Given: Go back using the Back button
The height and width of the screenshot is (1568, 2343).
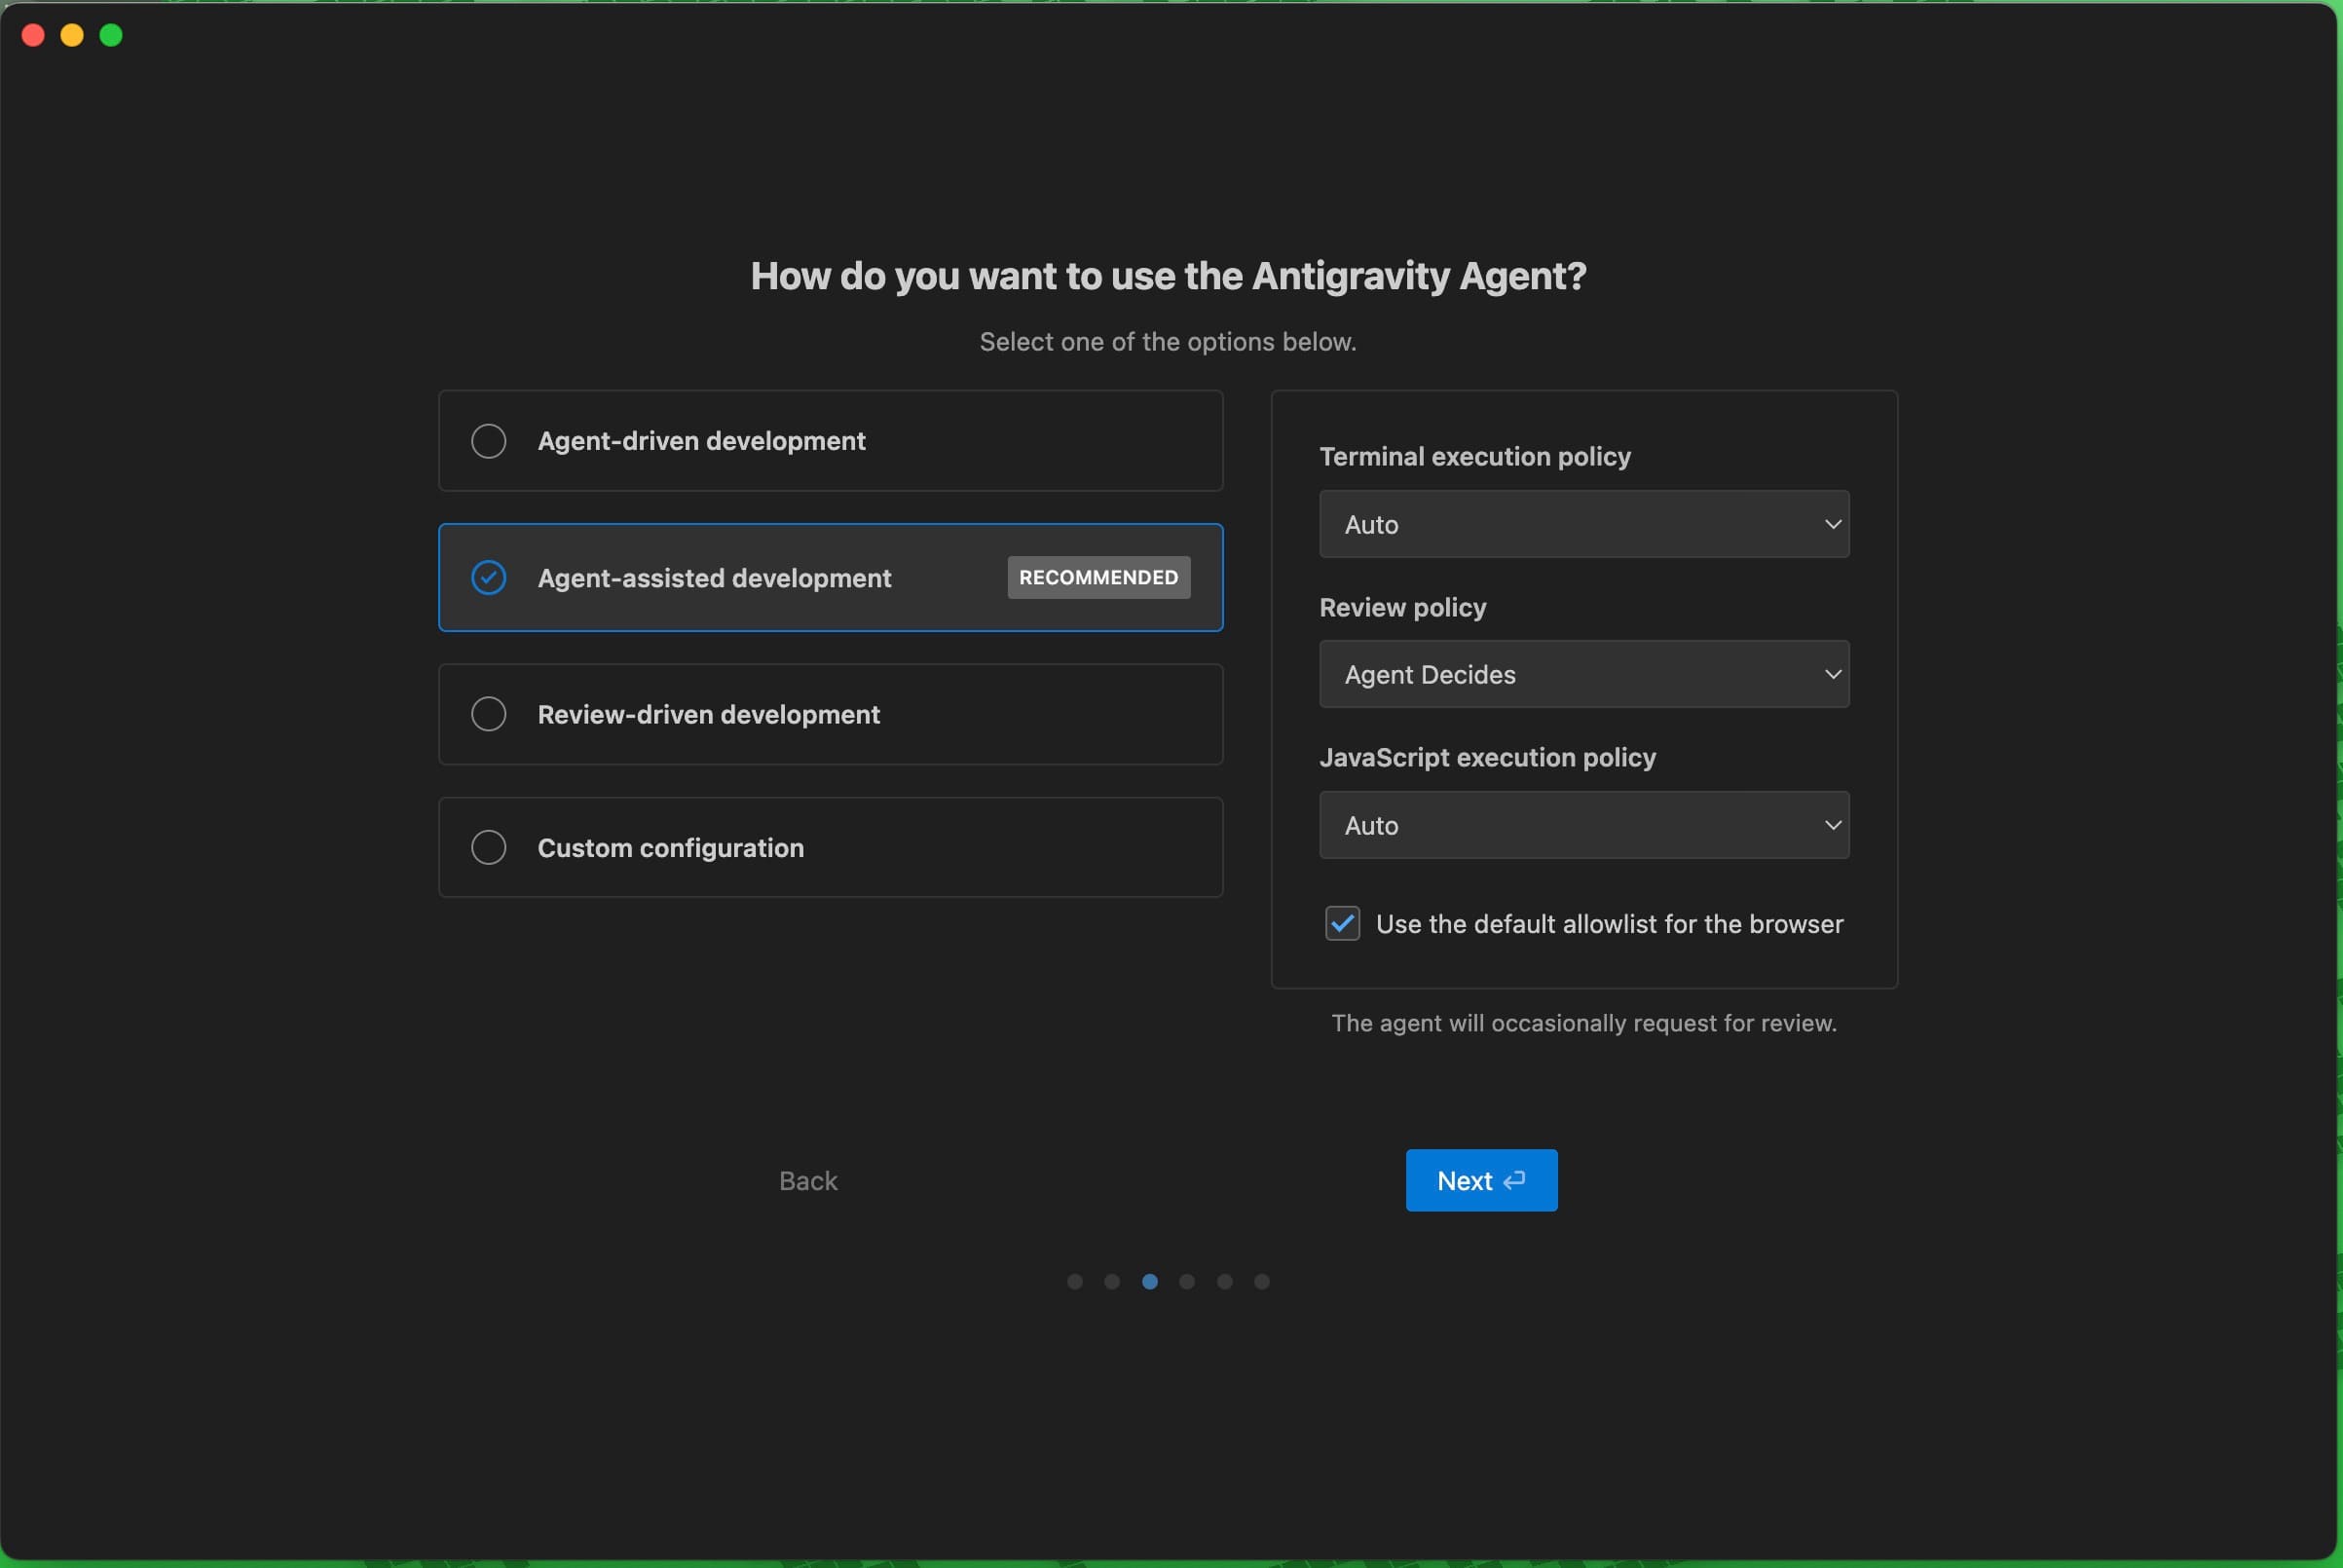Looking at the screenshot, I should (807, 1180).
